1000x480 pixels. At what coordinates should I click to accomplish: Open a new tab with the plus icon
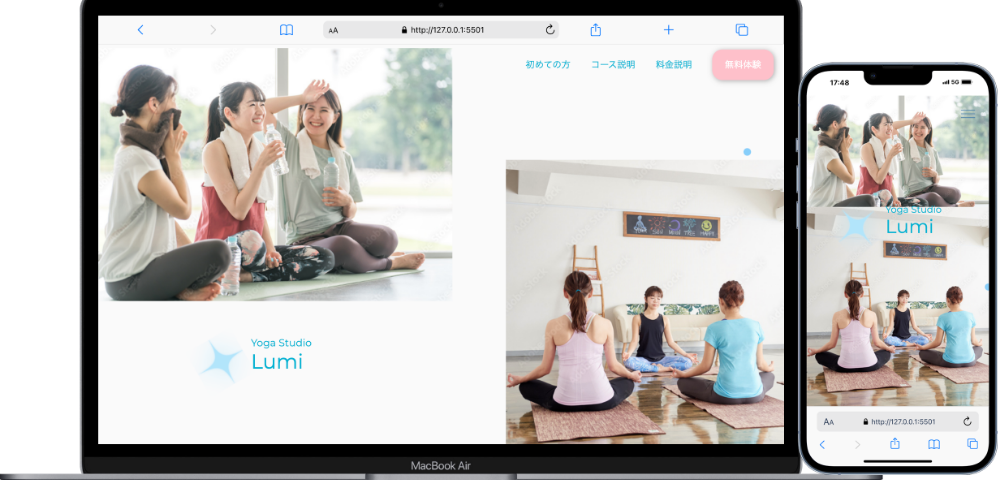[669, 30]
